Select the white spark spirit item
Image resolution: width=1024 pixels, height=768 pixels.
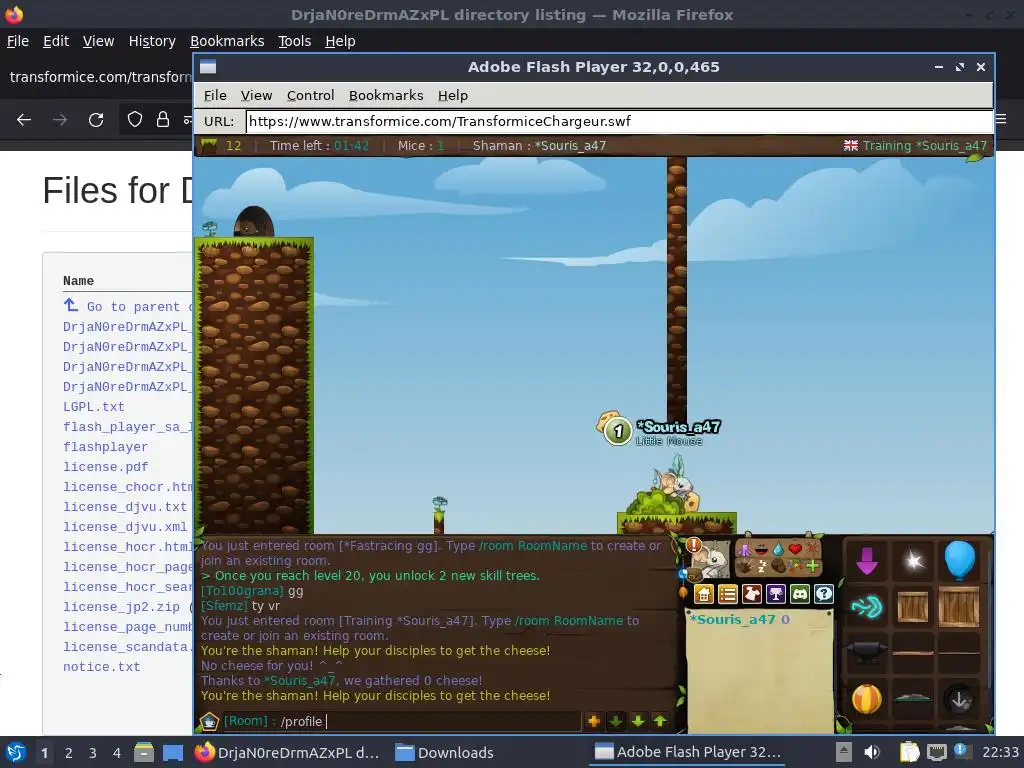point(913,560)
